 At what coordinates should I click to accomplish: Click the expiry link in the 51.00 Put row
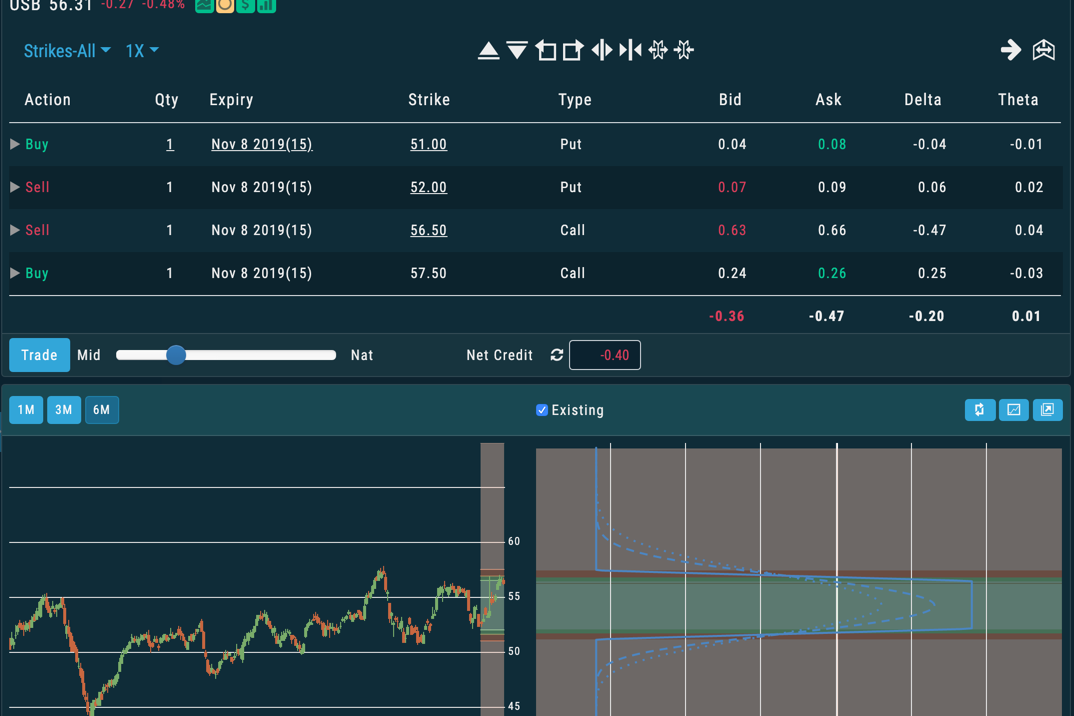click(262, 144)
